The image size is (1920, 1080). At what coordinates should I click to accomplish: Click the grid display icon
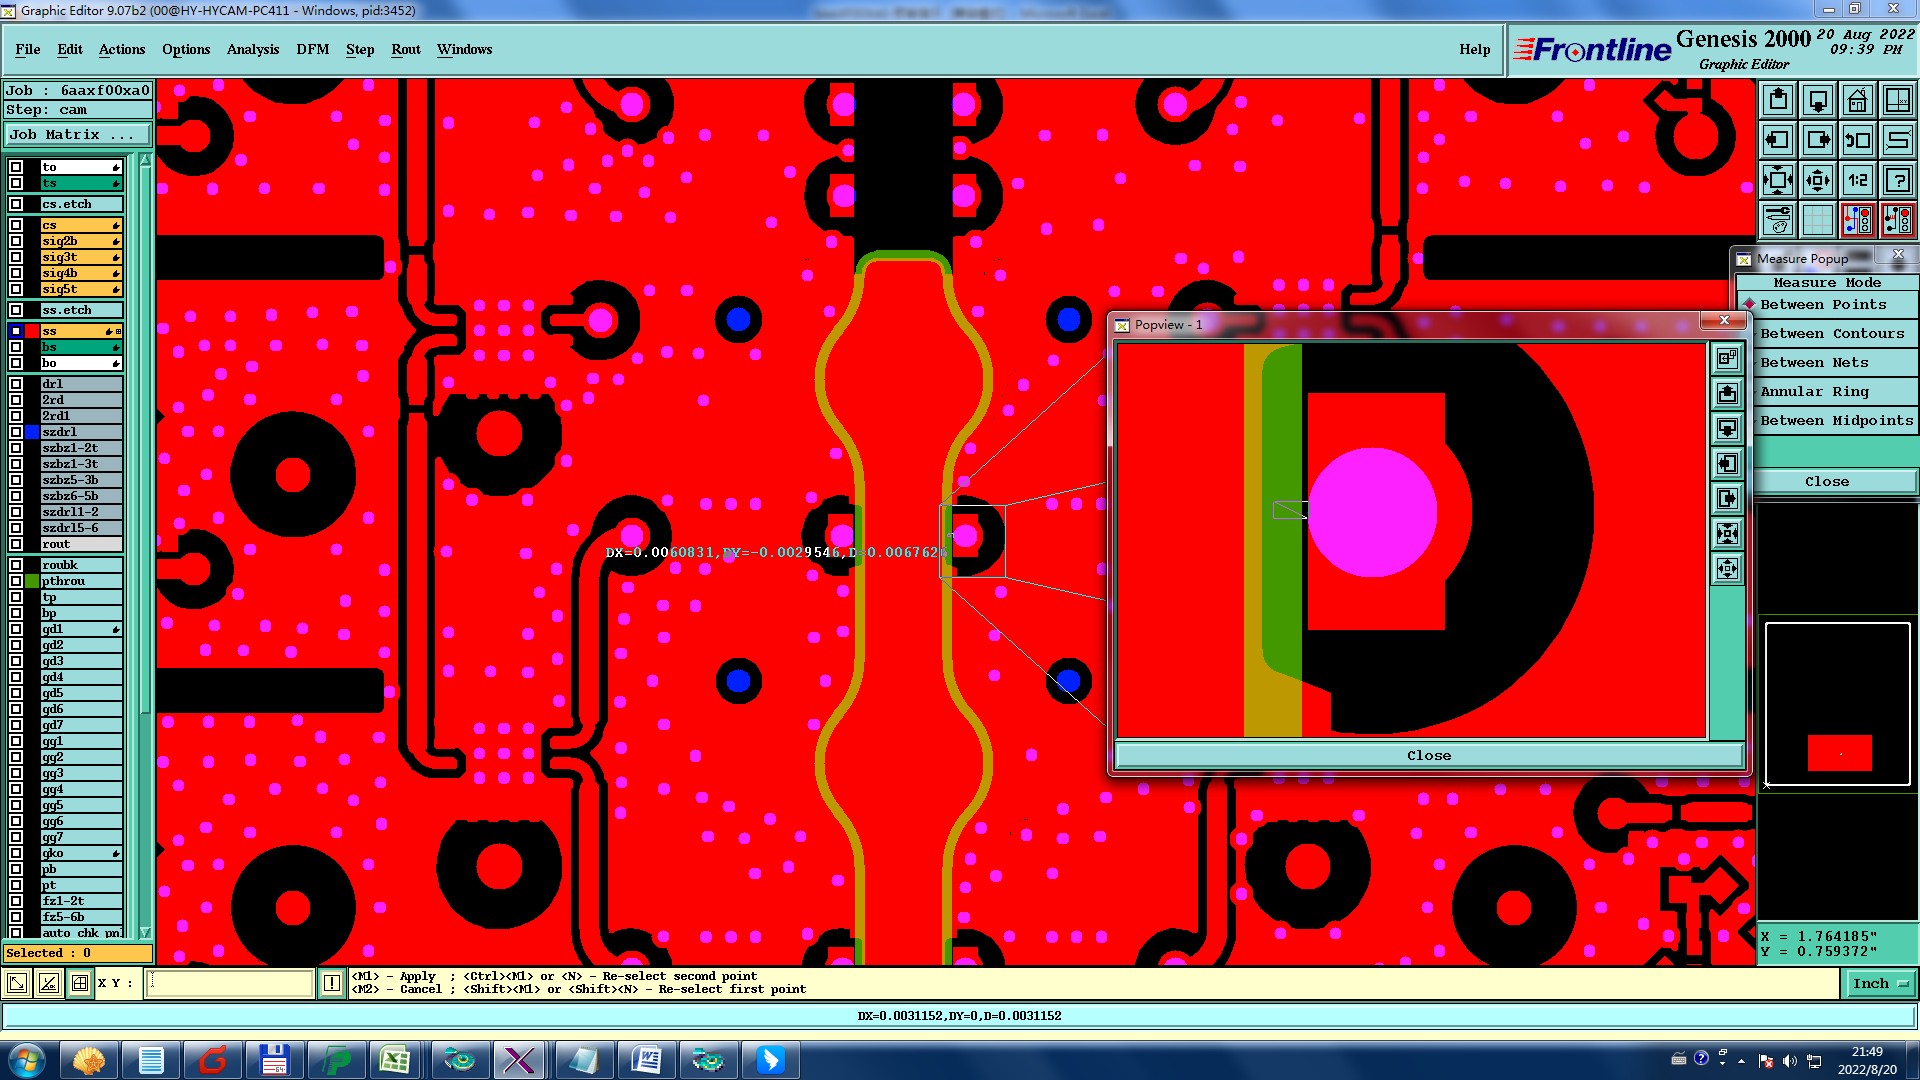pyautogui.click(x=1817, y=220)
